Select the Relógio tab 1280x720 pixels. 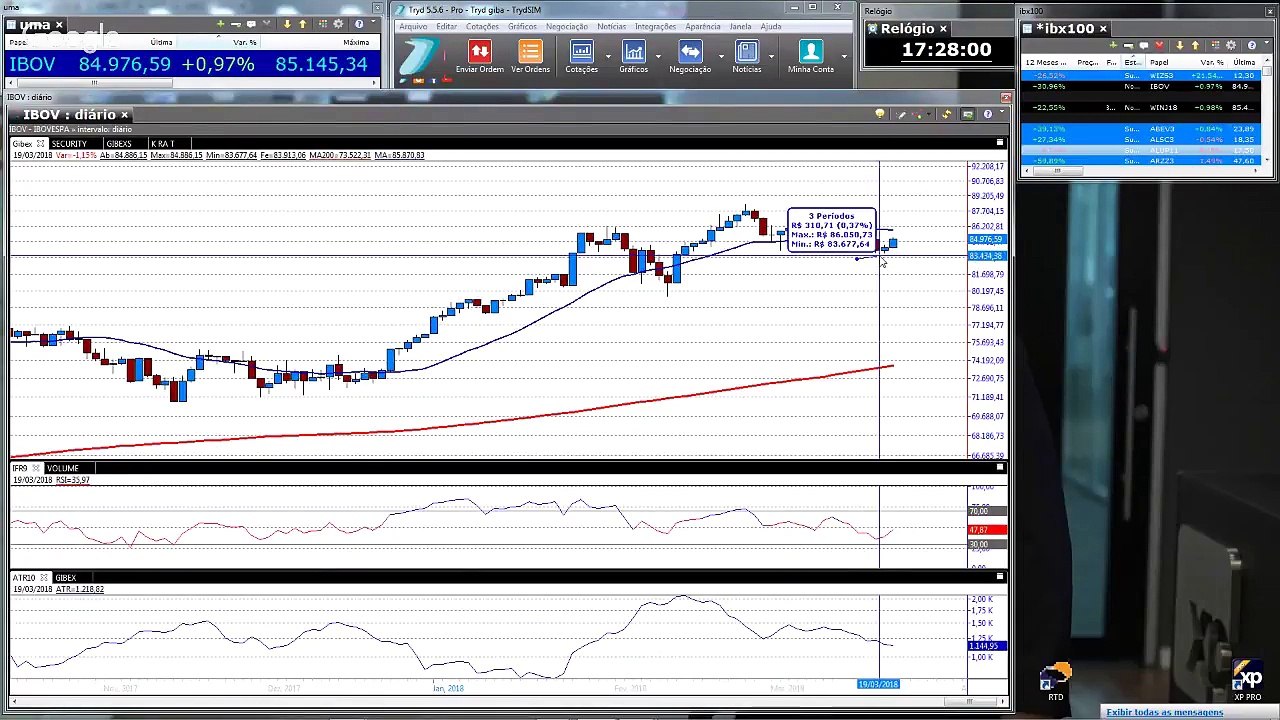coord(907,29)
